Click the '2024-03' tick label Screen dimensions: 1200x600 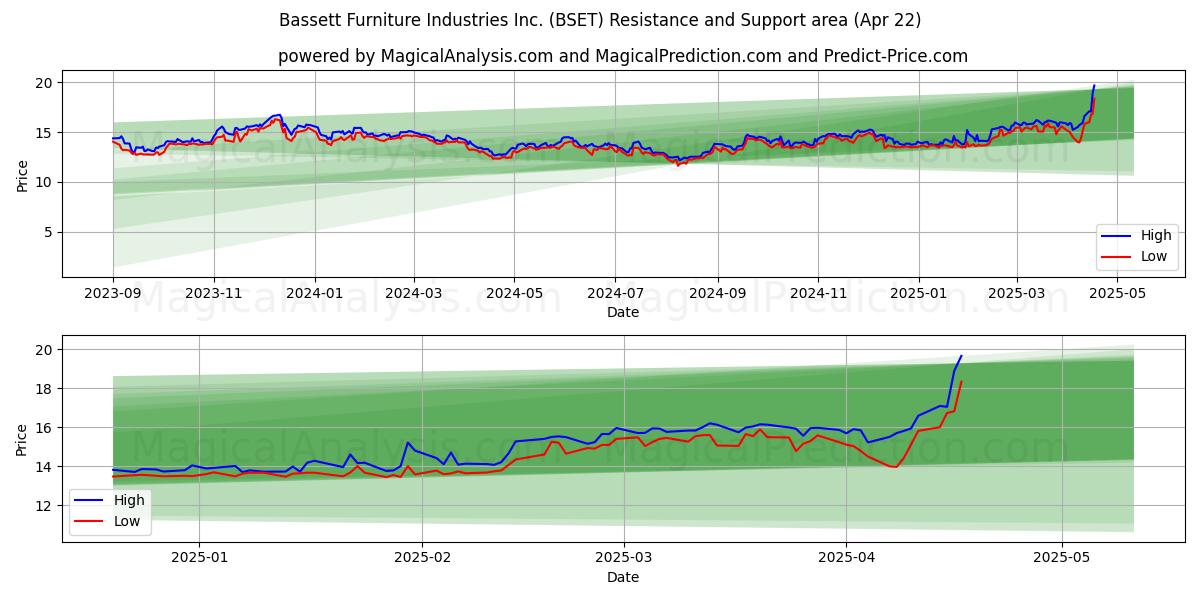(414, 294)
